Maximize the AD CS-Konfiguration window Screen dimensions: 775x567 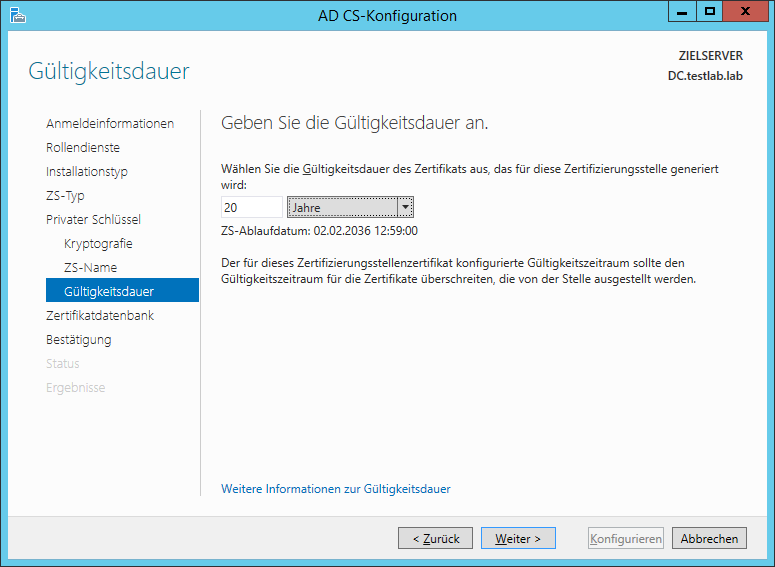[710, 11]
